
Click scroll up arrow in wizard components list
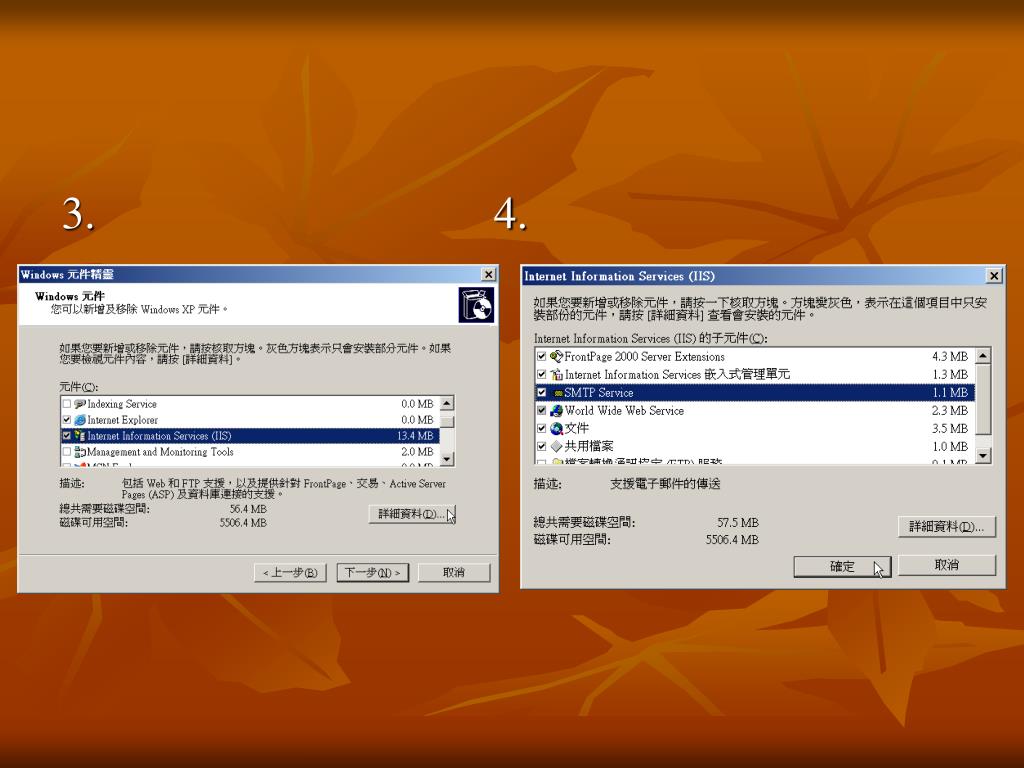[447, 404]
